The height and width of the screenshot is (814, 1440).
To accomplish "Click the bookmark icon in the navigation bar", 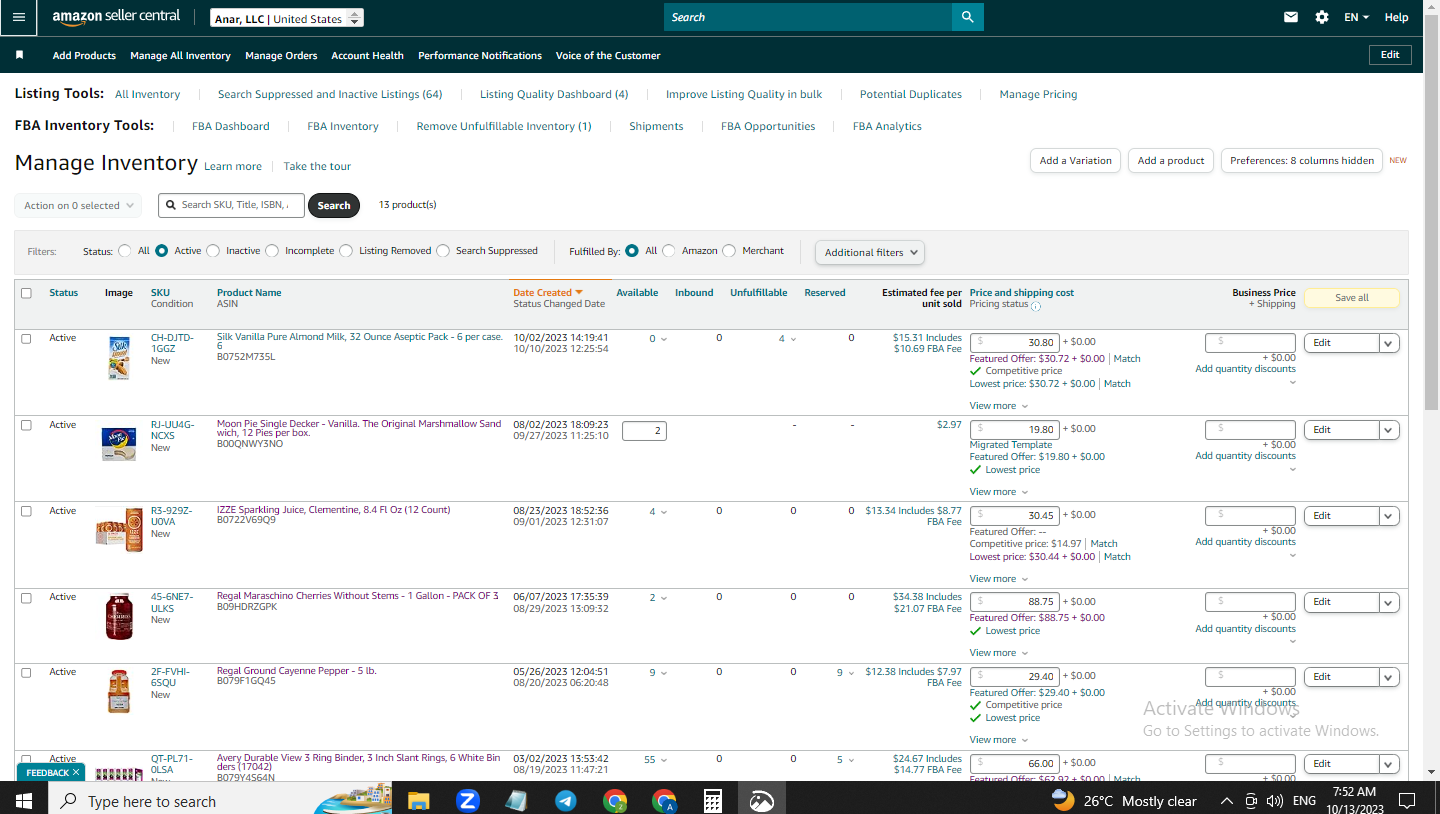I will click(x=19, y=55).
